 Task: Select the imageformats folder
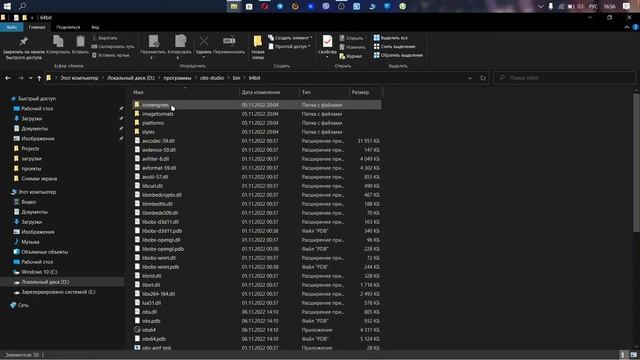point(158,114)
